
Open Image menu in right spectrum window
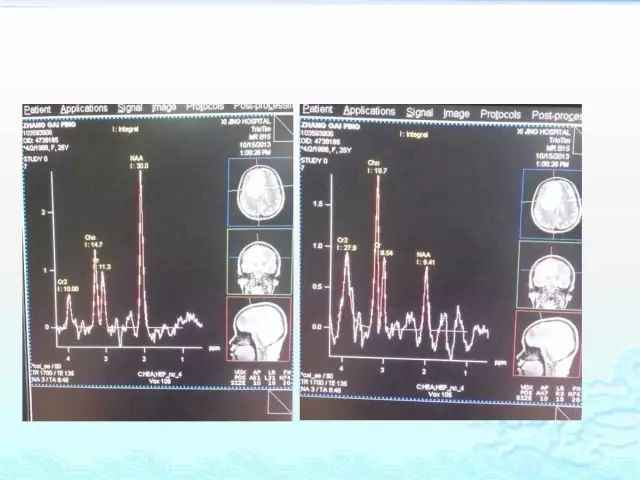(x=456, y=113)
